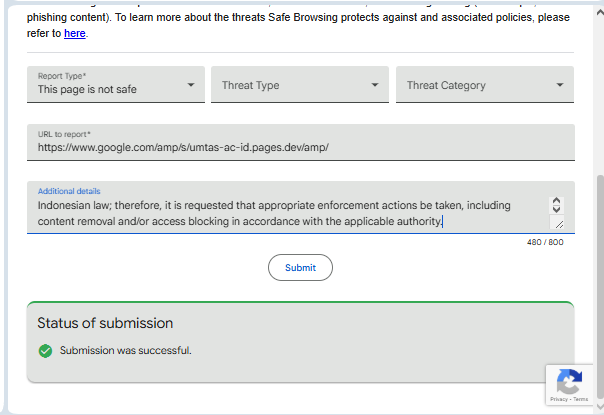The width and height of the screenshot is (604, 415).
Task: Open the reCAPTCHA Privacy link
Action: point(559,399)
